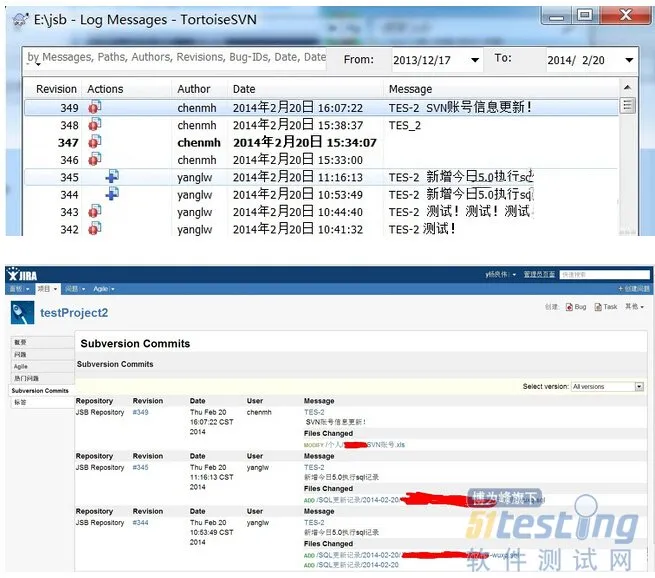Screen dimensions: 655x578
Task: Click the testProject2 project title link
Action: click(74, 313)
